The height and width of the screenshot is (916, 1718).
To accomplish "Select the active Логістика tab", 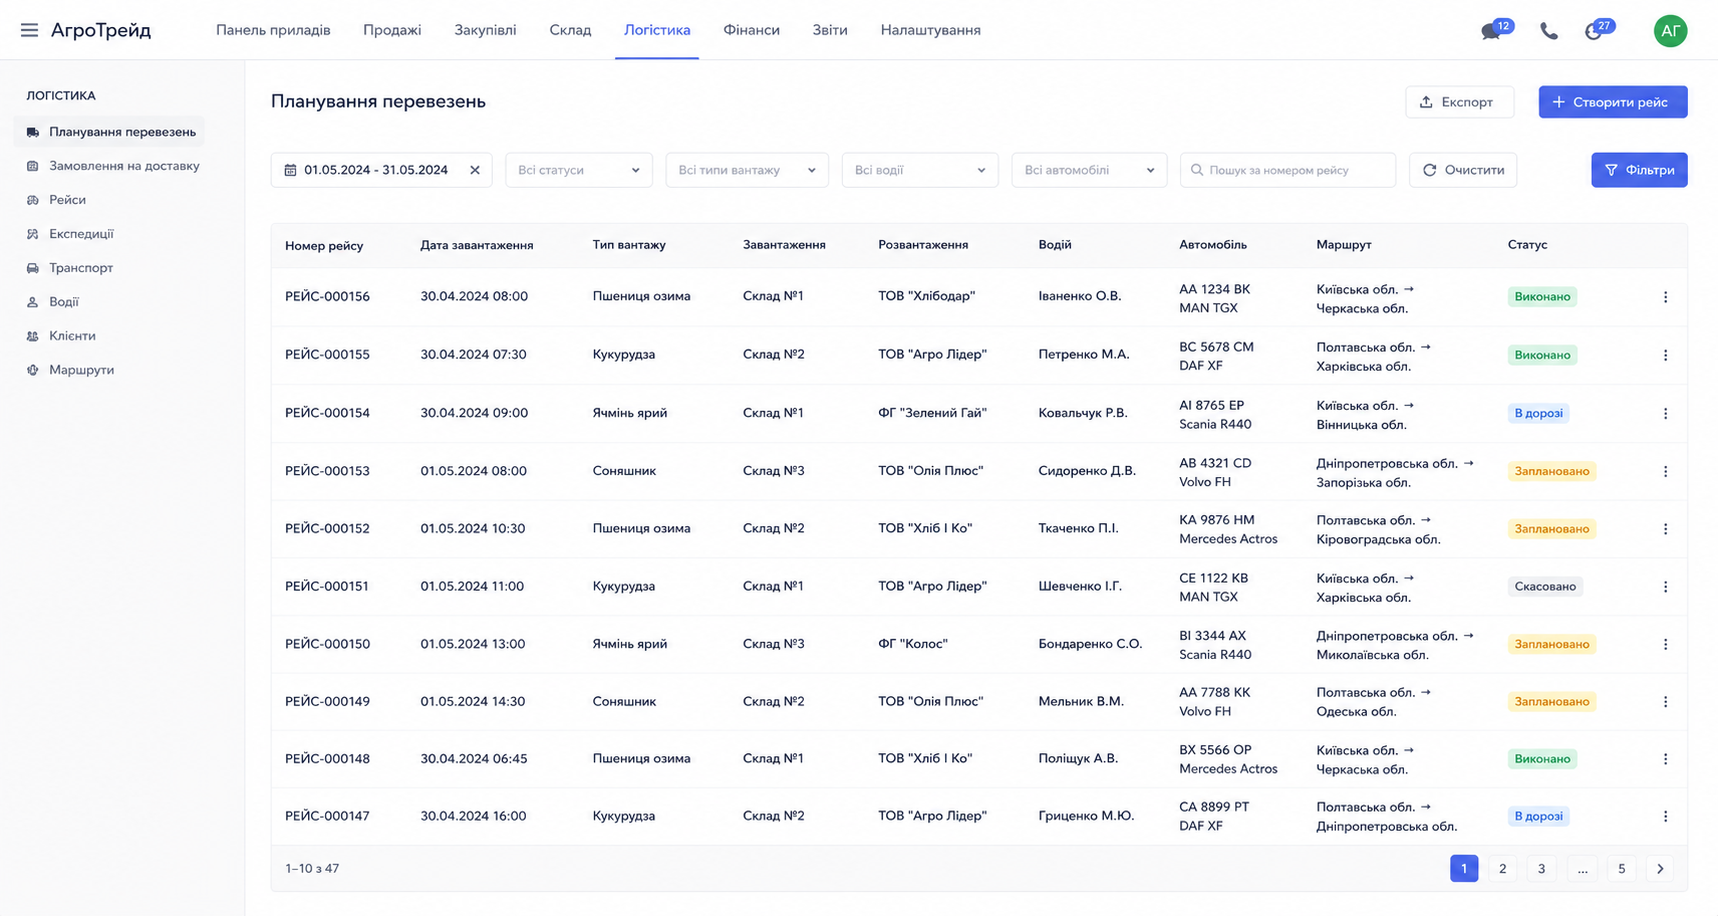I will click(657, 30).
